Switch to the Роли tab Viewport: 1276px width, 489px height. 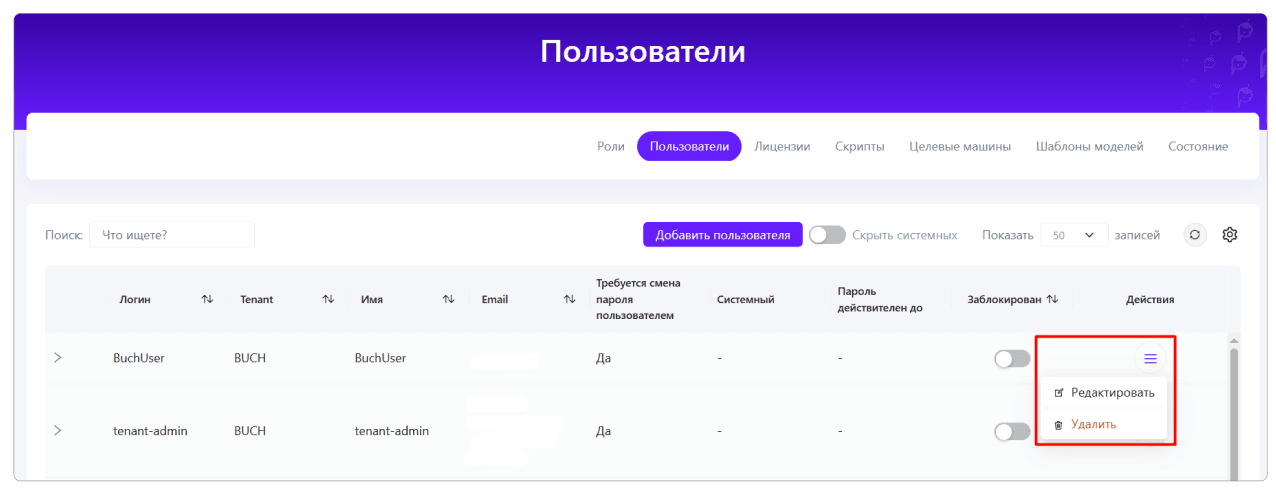[610, 146]
